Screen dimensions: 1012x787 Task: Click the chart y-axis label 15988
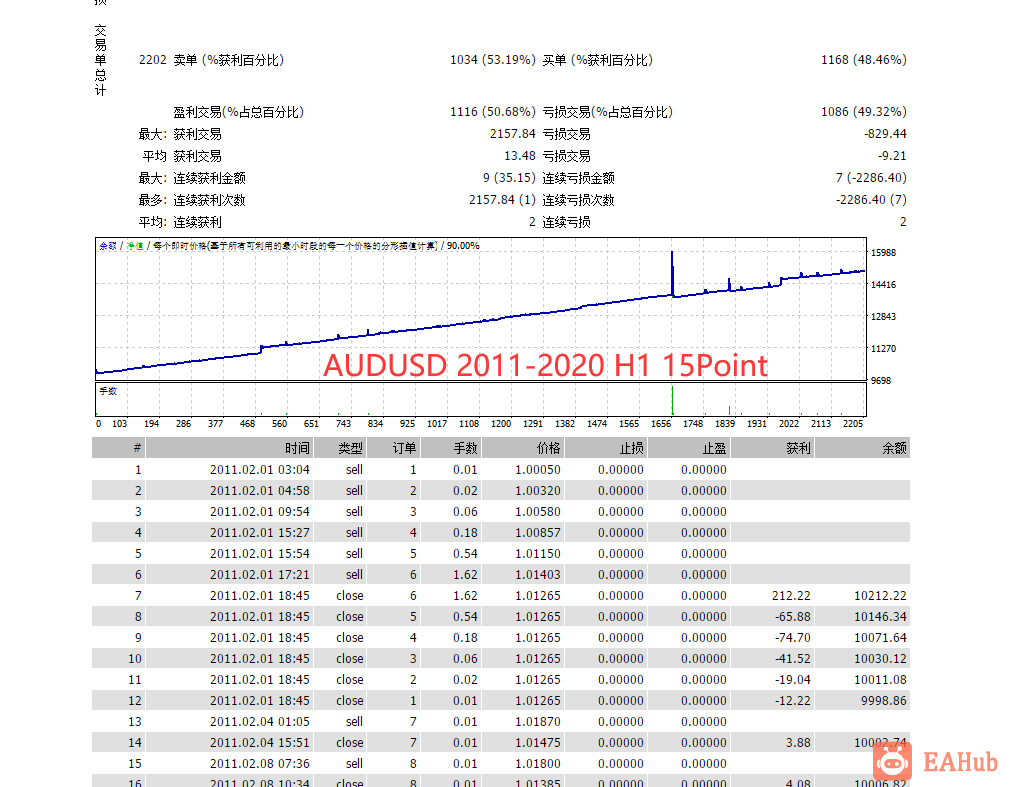884,252
